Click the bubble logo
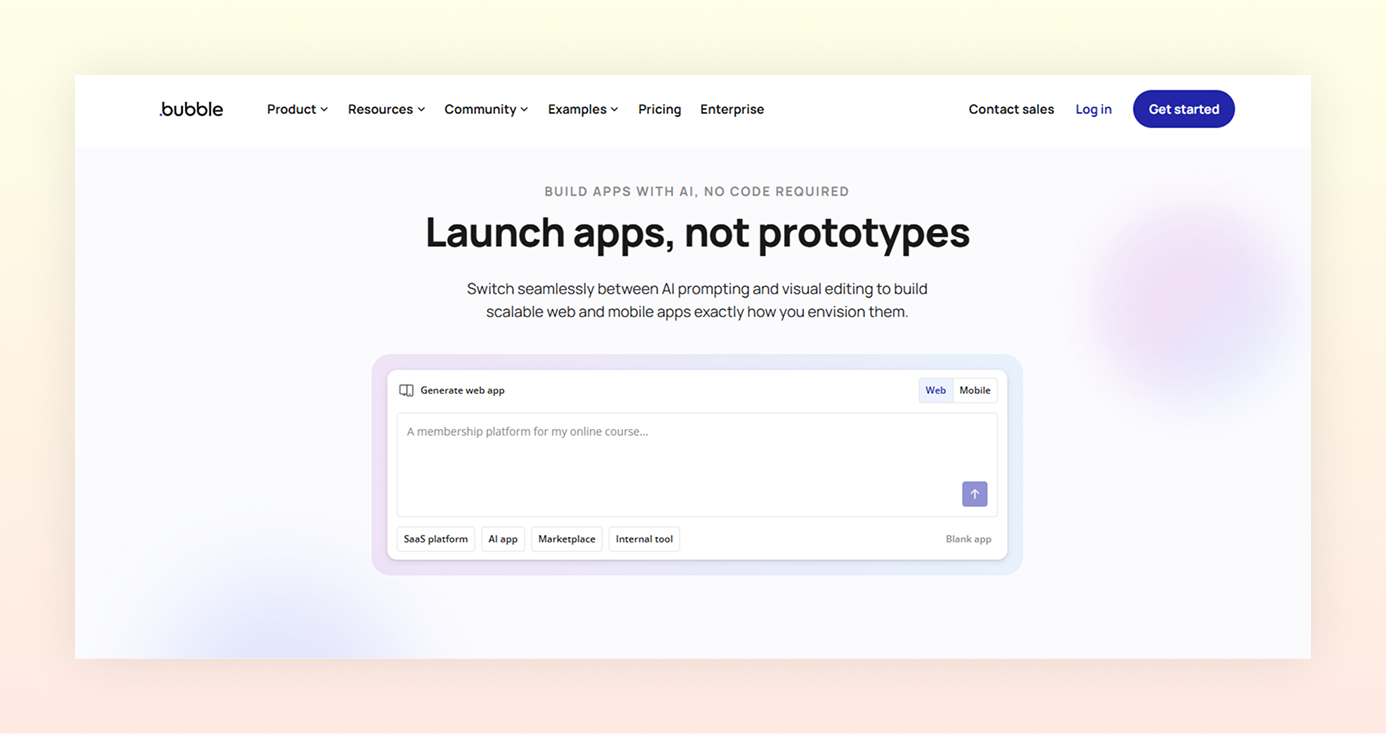This screenshot has width=1386, height=734. (191, 109)
